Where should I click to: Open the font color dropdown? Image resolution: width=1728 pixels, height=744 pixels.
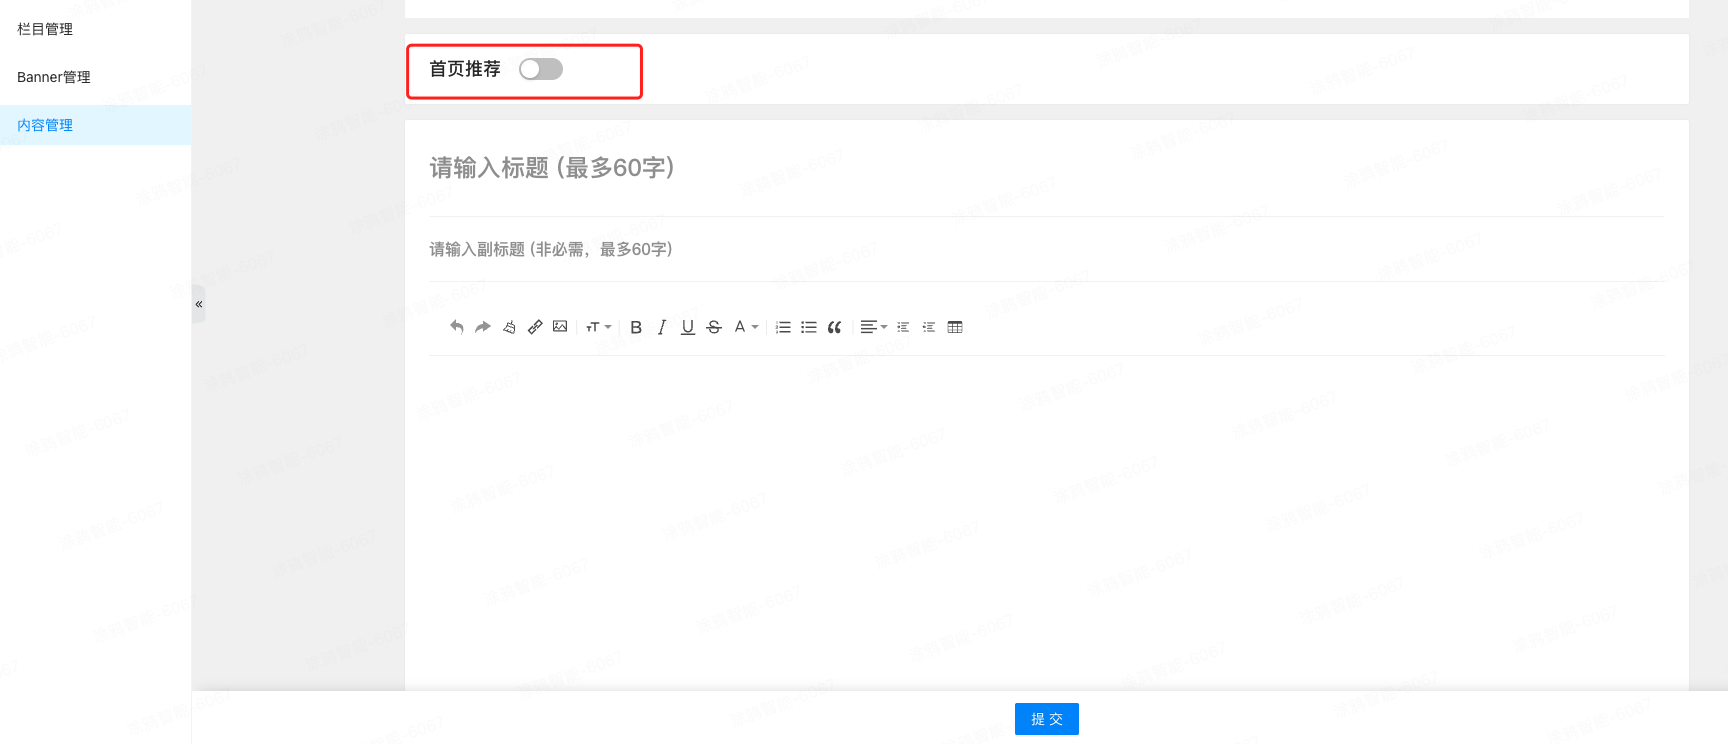746,327
